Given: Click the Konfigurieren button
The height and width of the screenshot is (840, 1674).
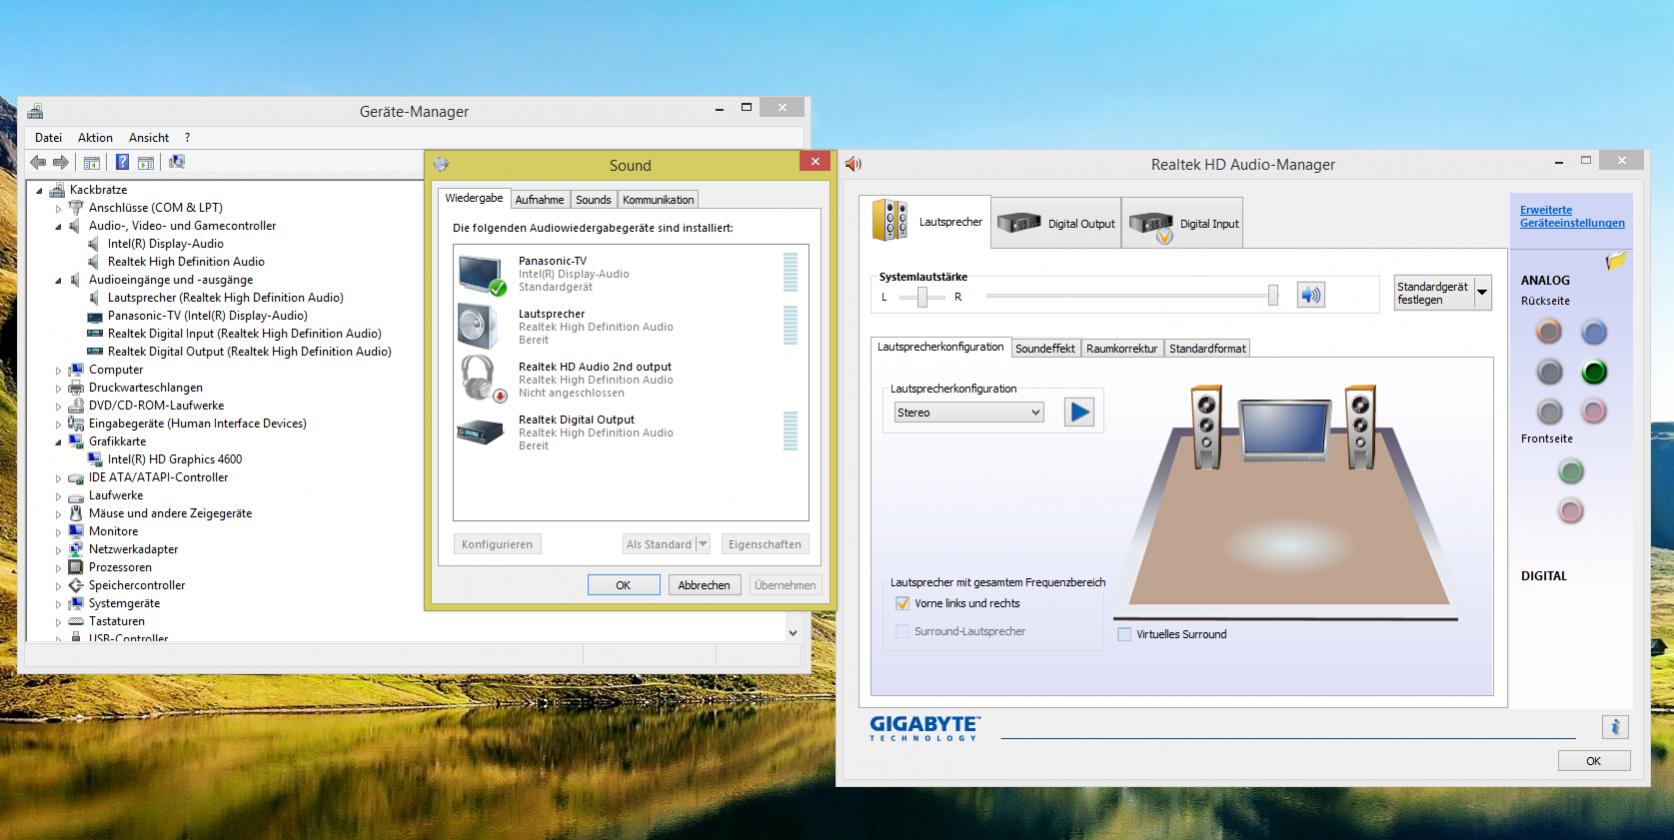Looking at the screenshot, I should click(x=497, y=544).
